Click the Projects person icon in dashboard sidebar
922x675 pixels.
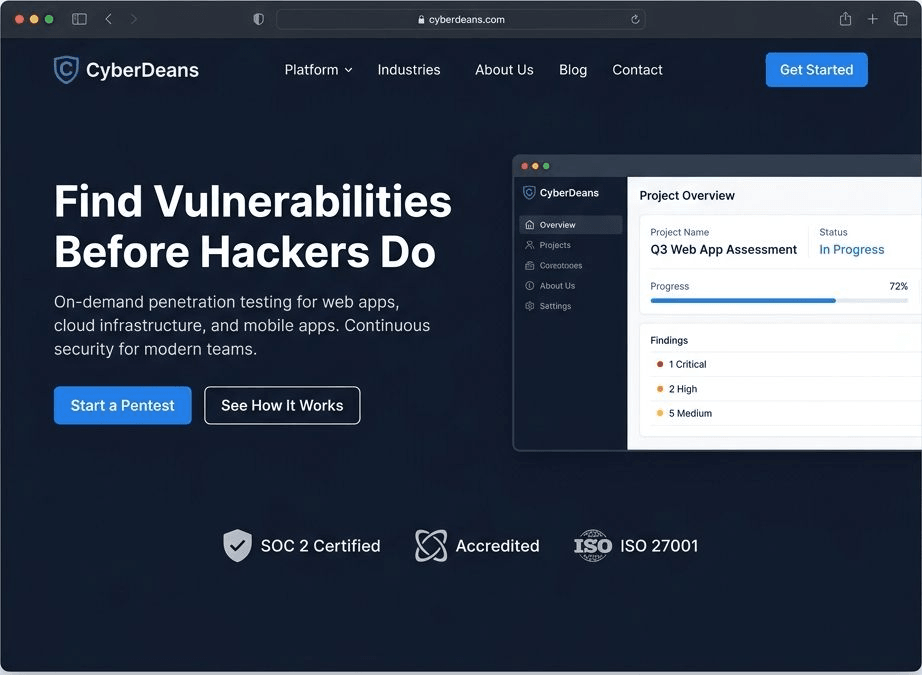(x=529, y=245)
